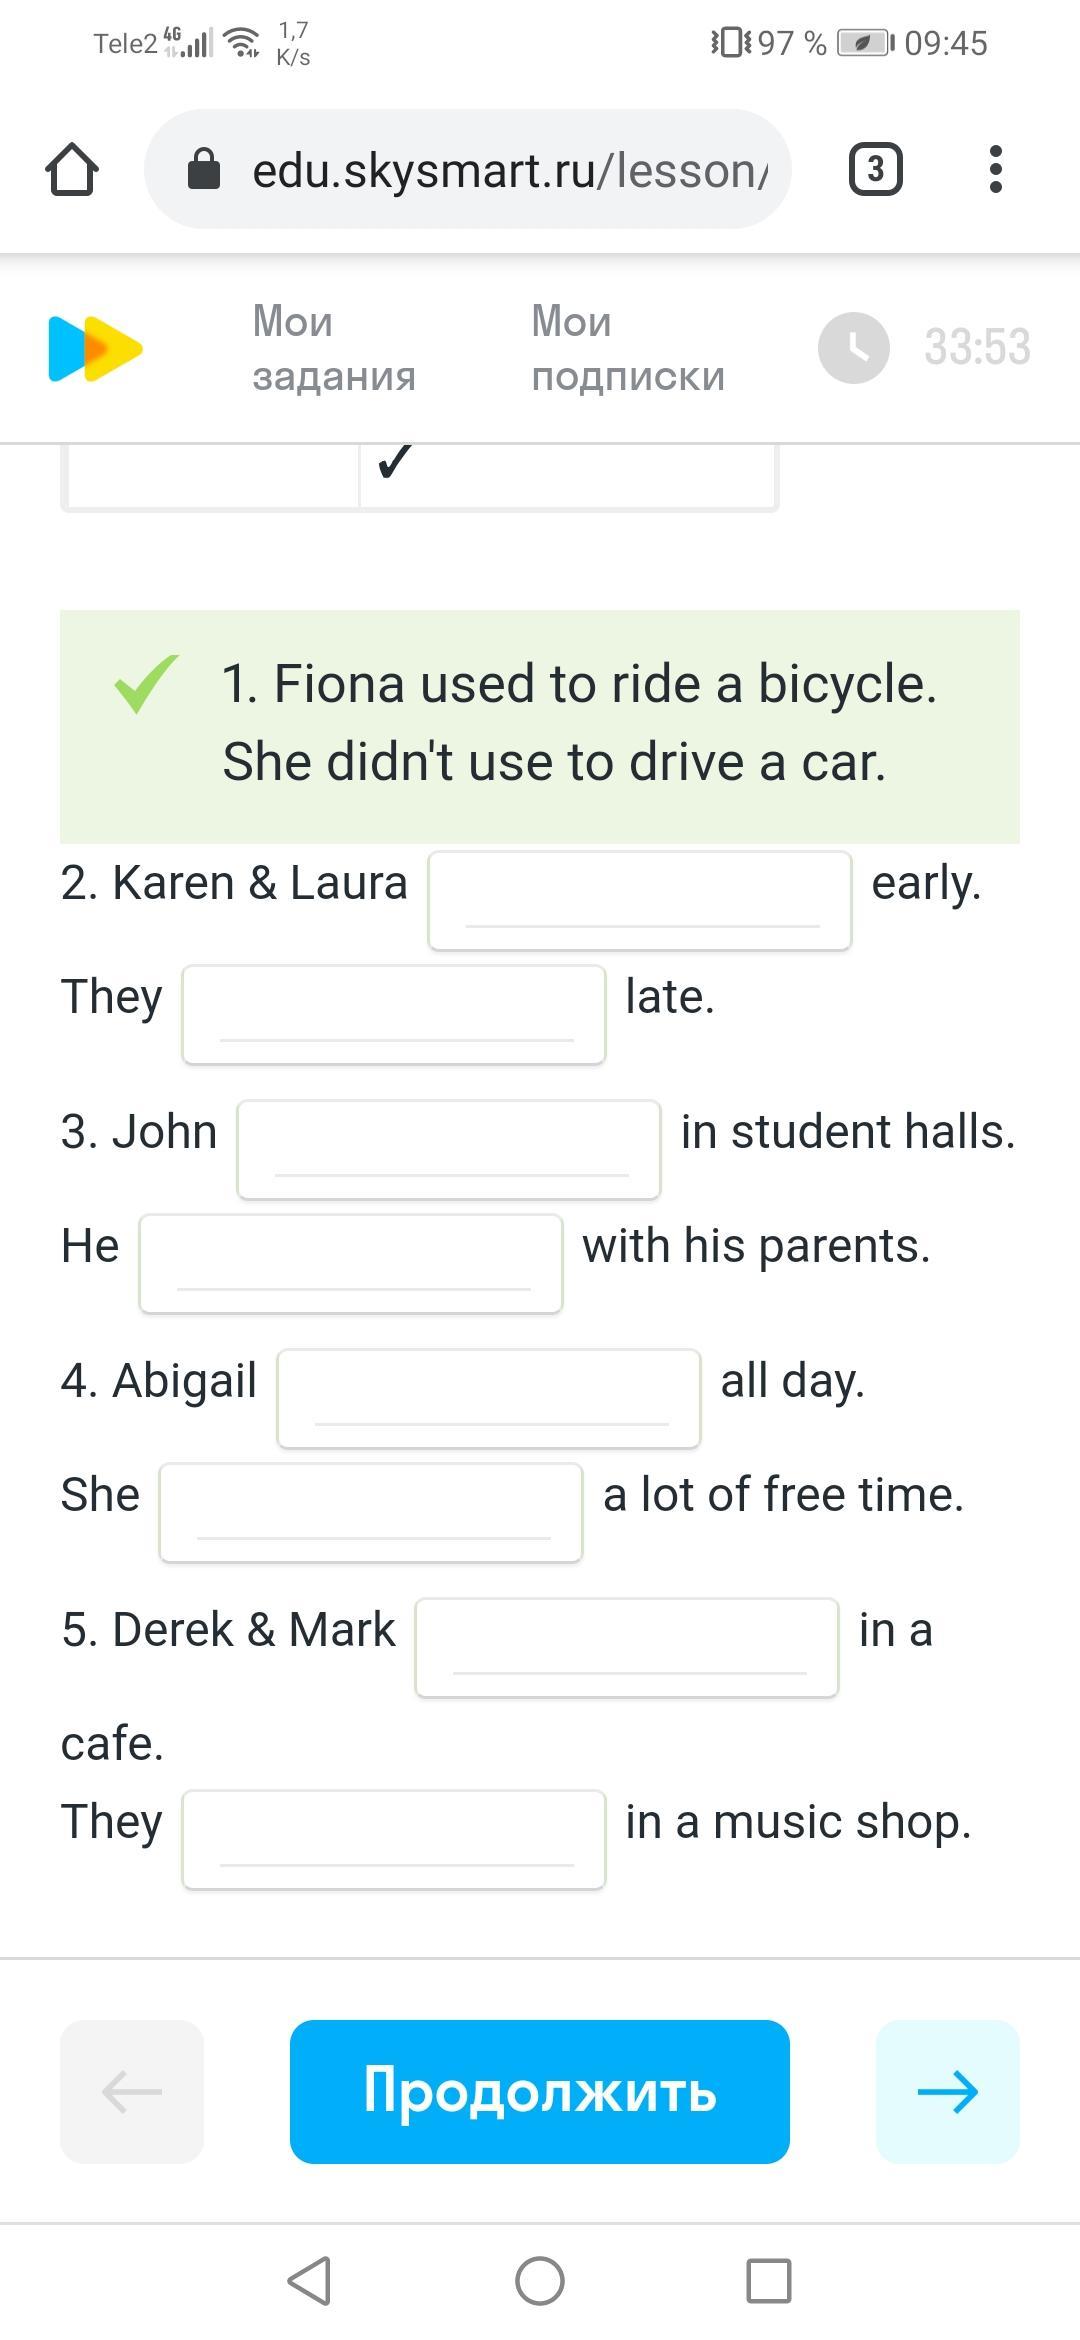
Task: Focus the blank after John
Action: (x=449, y=1149)
